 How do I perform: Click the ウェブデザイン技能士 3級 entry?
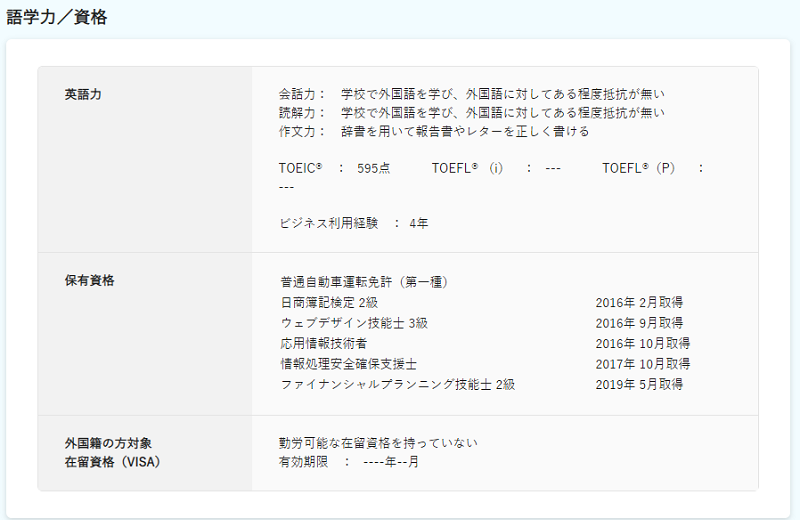coord(347,323)
